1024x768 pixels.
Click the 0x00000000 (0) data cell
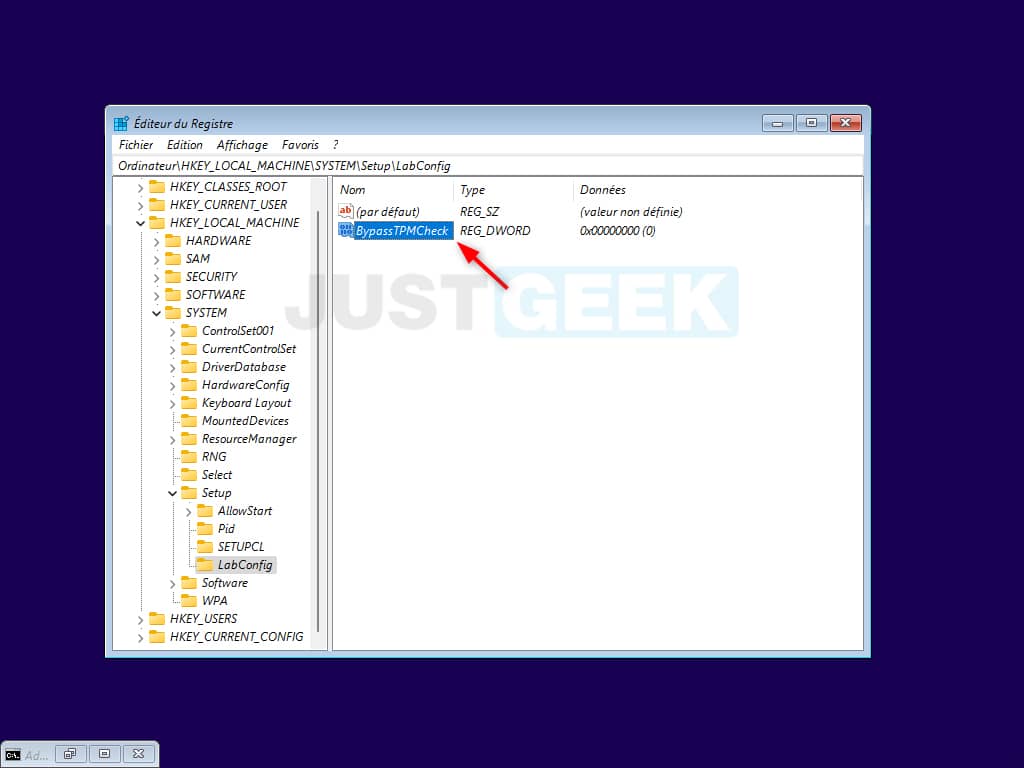pyautogui.click(x=617, y=231)
